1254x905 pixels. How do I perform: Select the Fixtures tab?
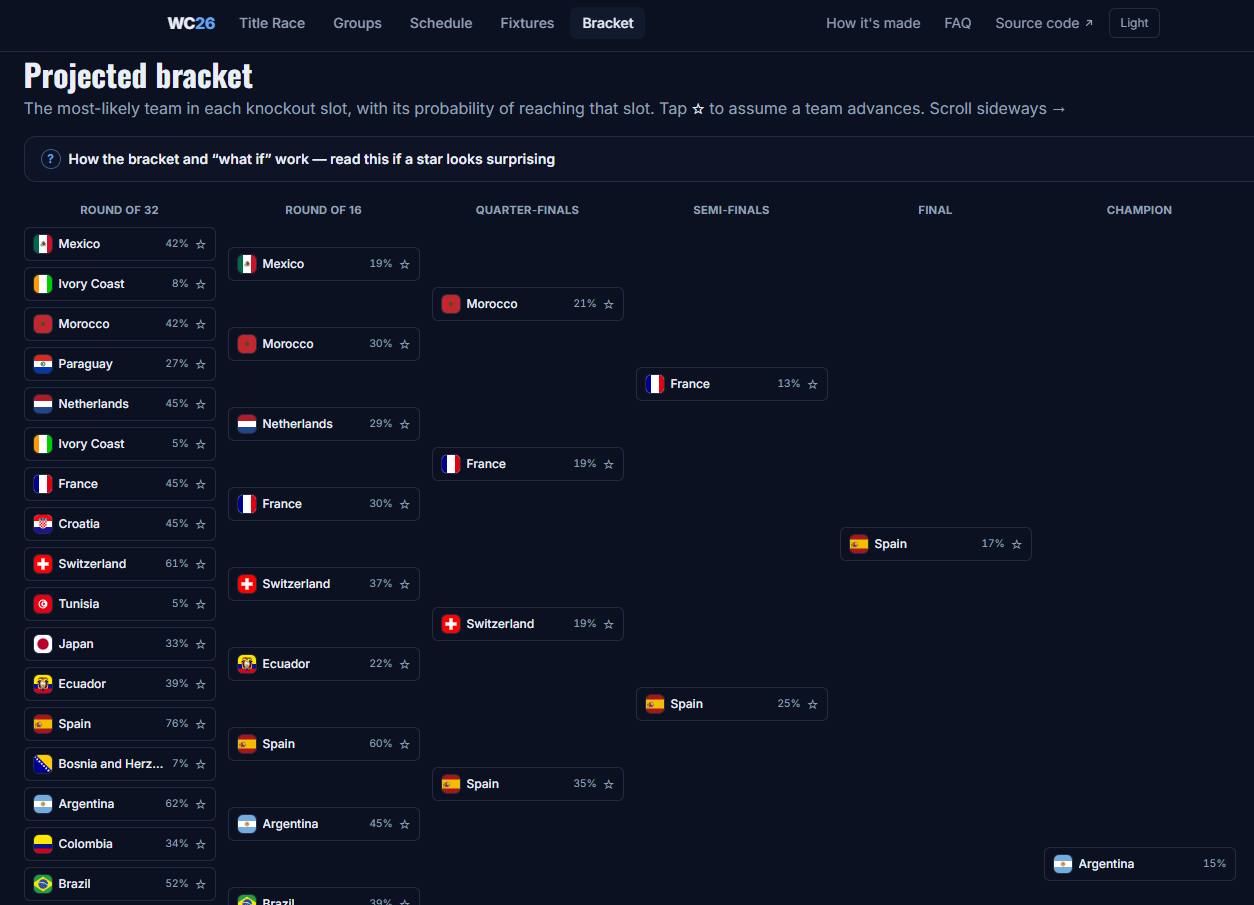pos(527,23)
